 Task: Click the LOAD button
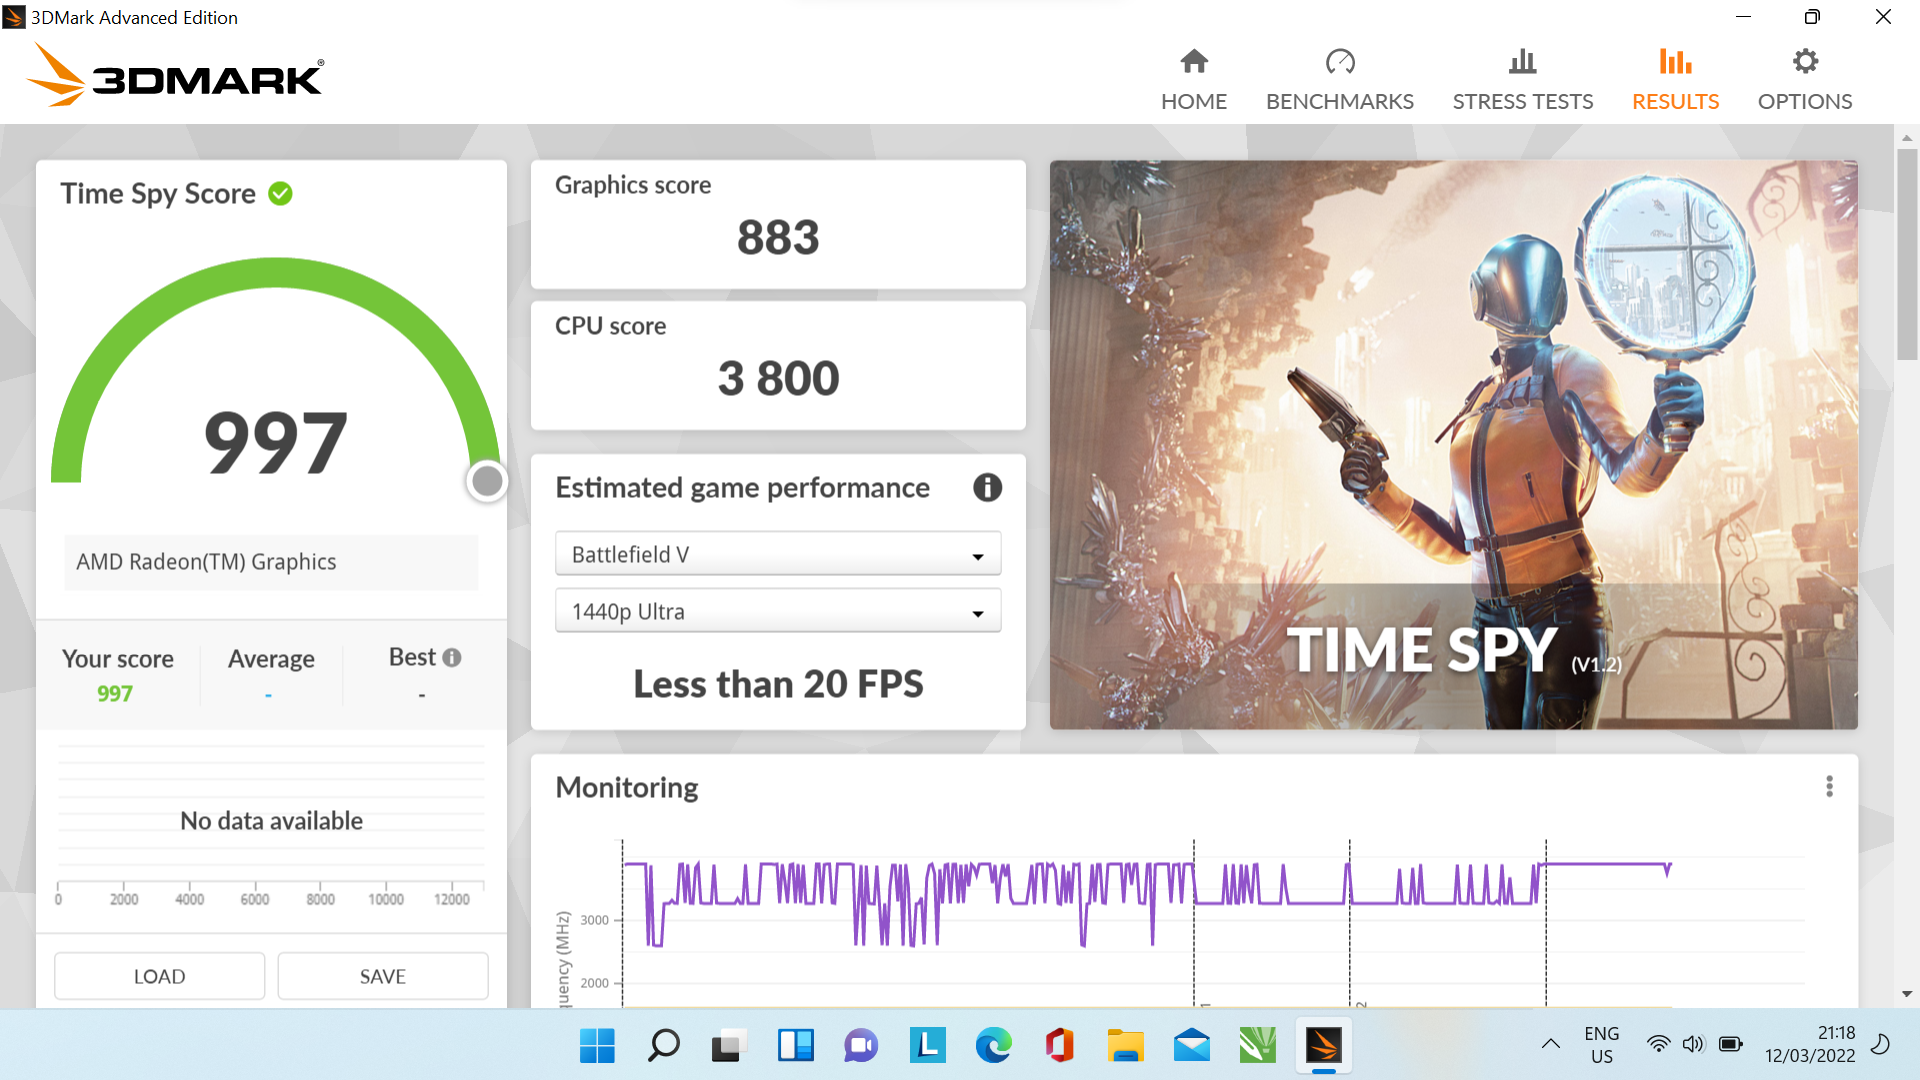click(x=159, y=976)
